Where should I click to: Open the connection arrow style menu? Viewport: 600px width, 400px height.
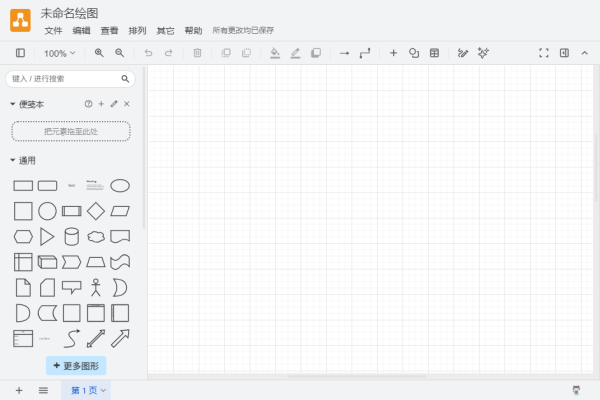(x=344, y=53)
